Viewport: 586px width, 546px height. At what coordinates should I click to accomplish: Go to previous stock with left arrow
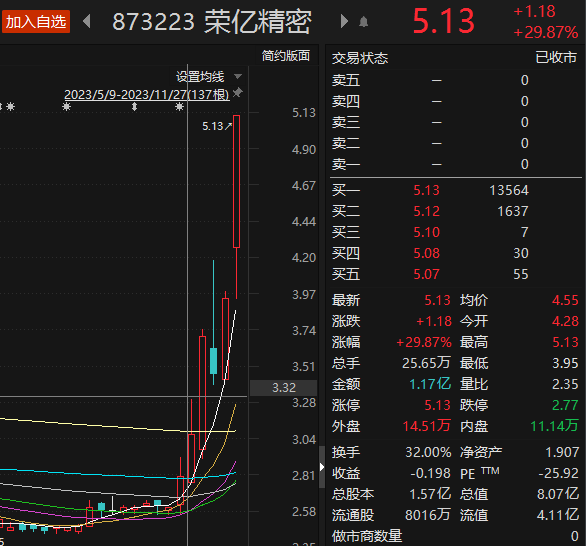click(x=87, y=21)
